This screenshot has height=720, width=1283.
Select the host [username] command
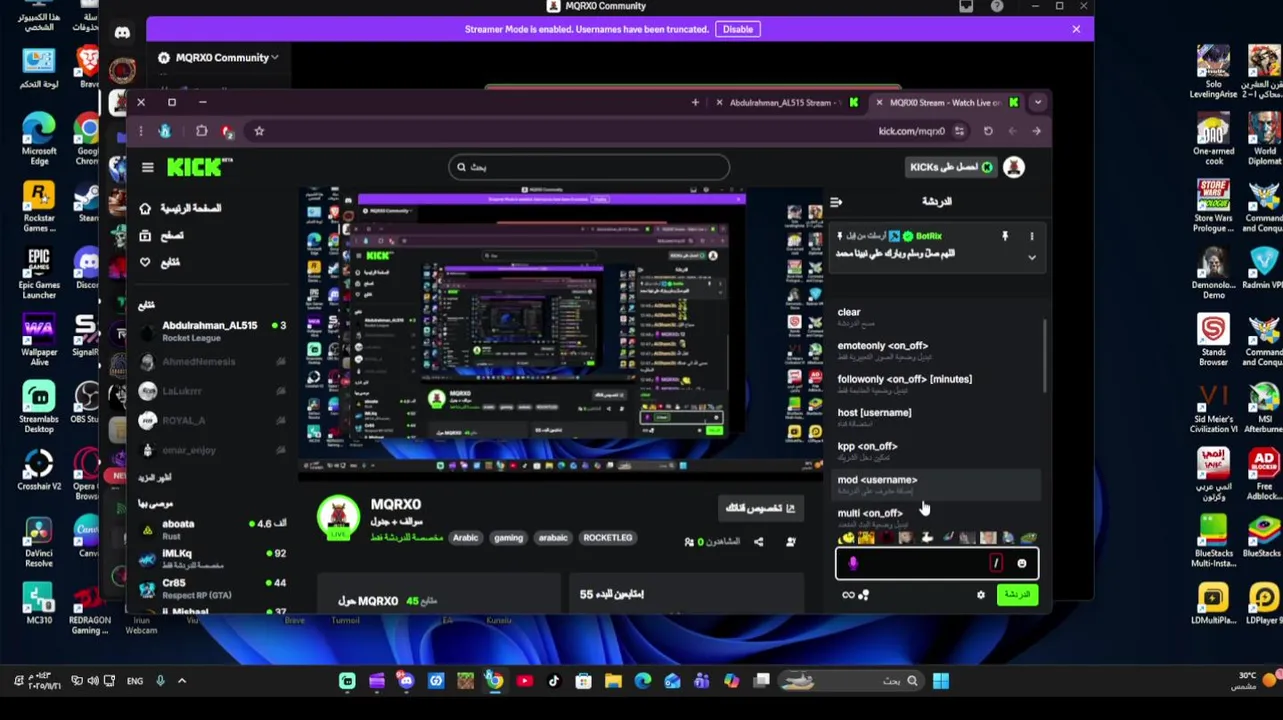935,417
